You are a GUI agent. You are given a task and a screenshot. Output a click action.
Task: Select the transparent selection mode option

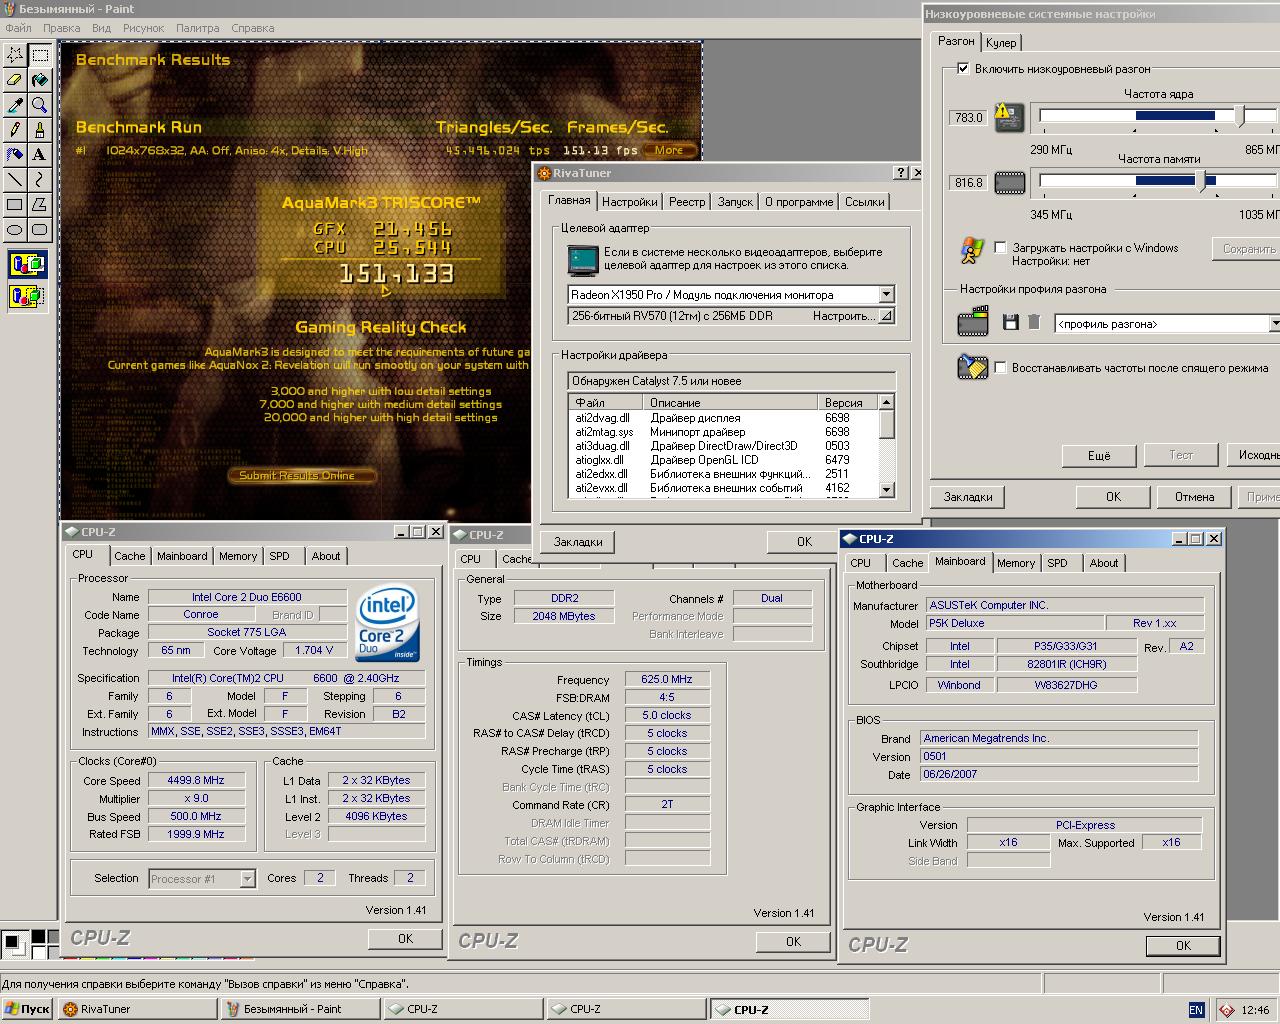(27, 296)
